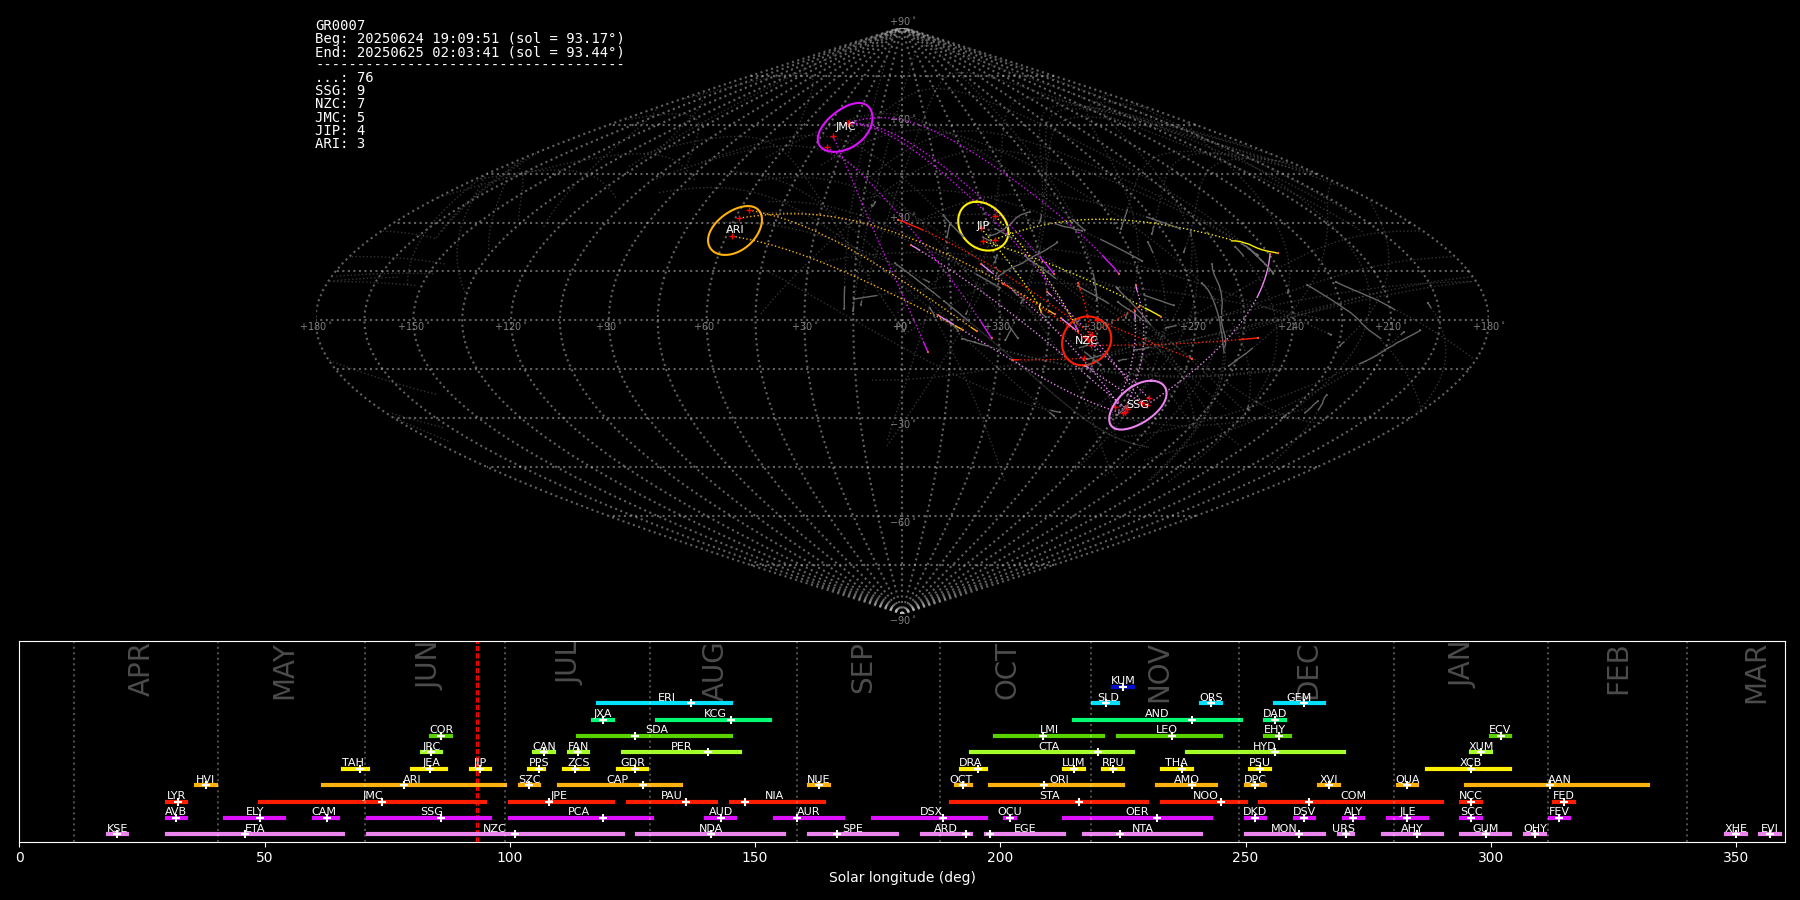The width and height of the screenshot is (1800, 900).
Task: Click the OER shower bar
Action: point(1137,818)
